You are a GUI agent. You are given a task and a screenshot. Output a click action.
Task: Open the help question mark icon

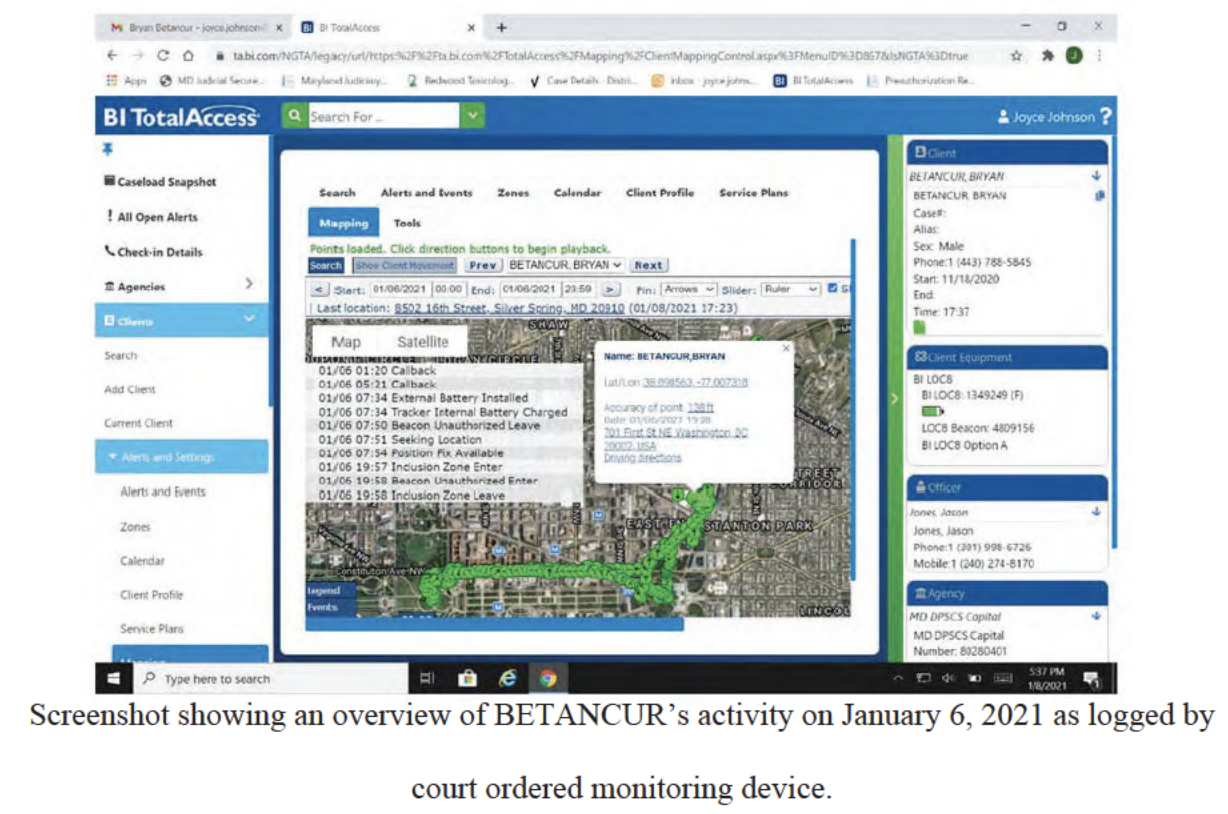pos(1104,117)
